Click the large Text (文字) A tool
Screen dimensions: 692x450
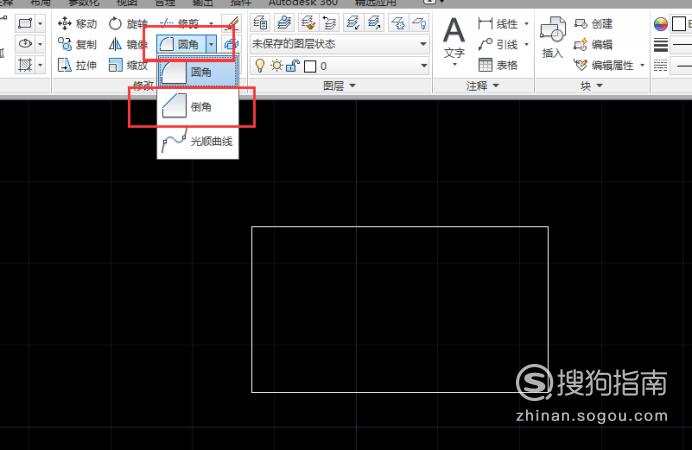pos(454,31)
